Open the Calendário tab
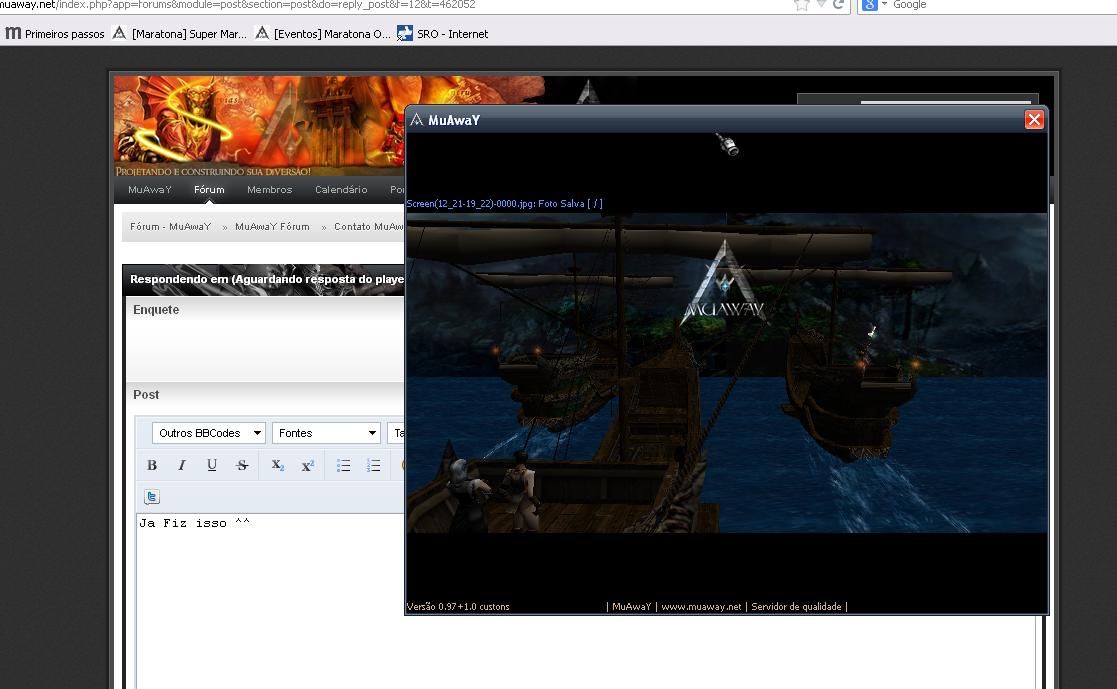The image size is (1117, 689). (x=341, y=189)
